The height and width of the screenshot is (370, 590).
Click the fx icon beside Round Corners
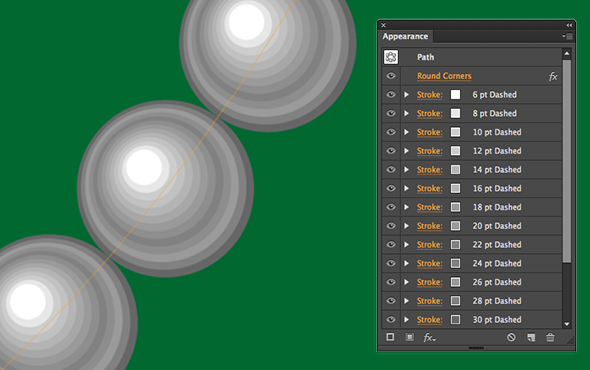point(553,76)
